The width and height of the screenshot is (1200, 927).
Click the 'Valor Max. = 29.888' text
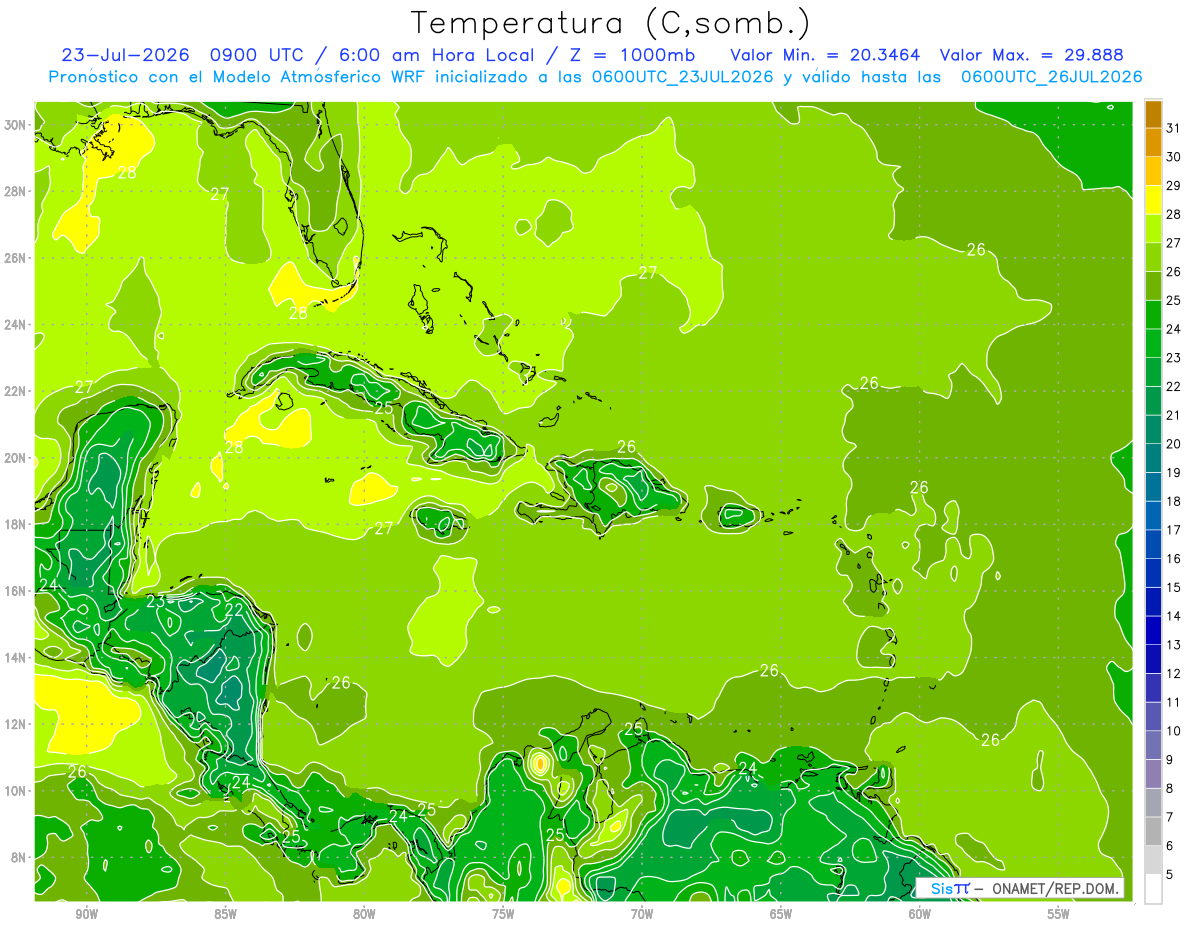pos(1031,55)
